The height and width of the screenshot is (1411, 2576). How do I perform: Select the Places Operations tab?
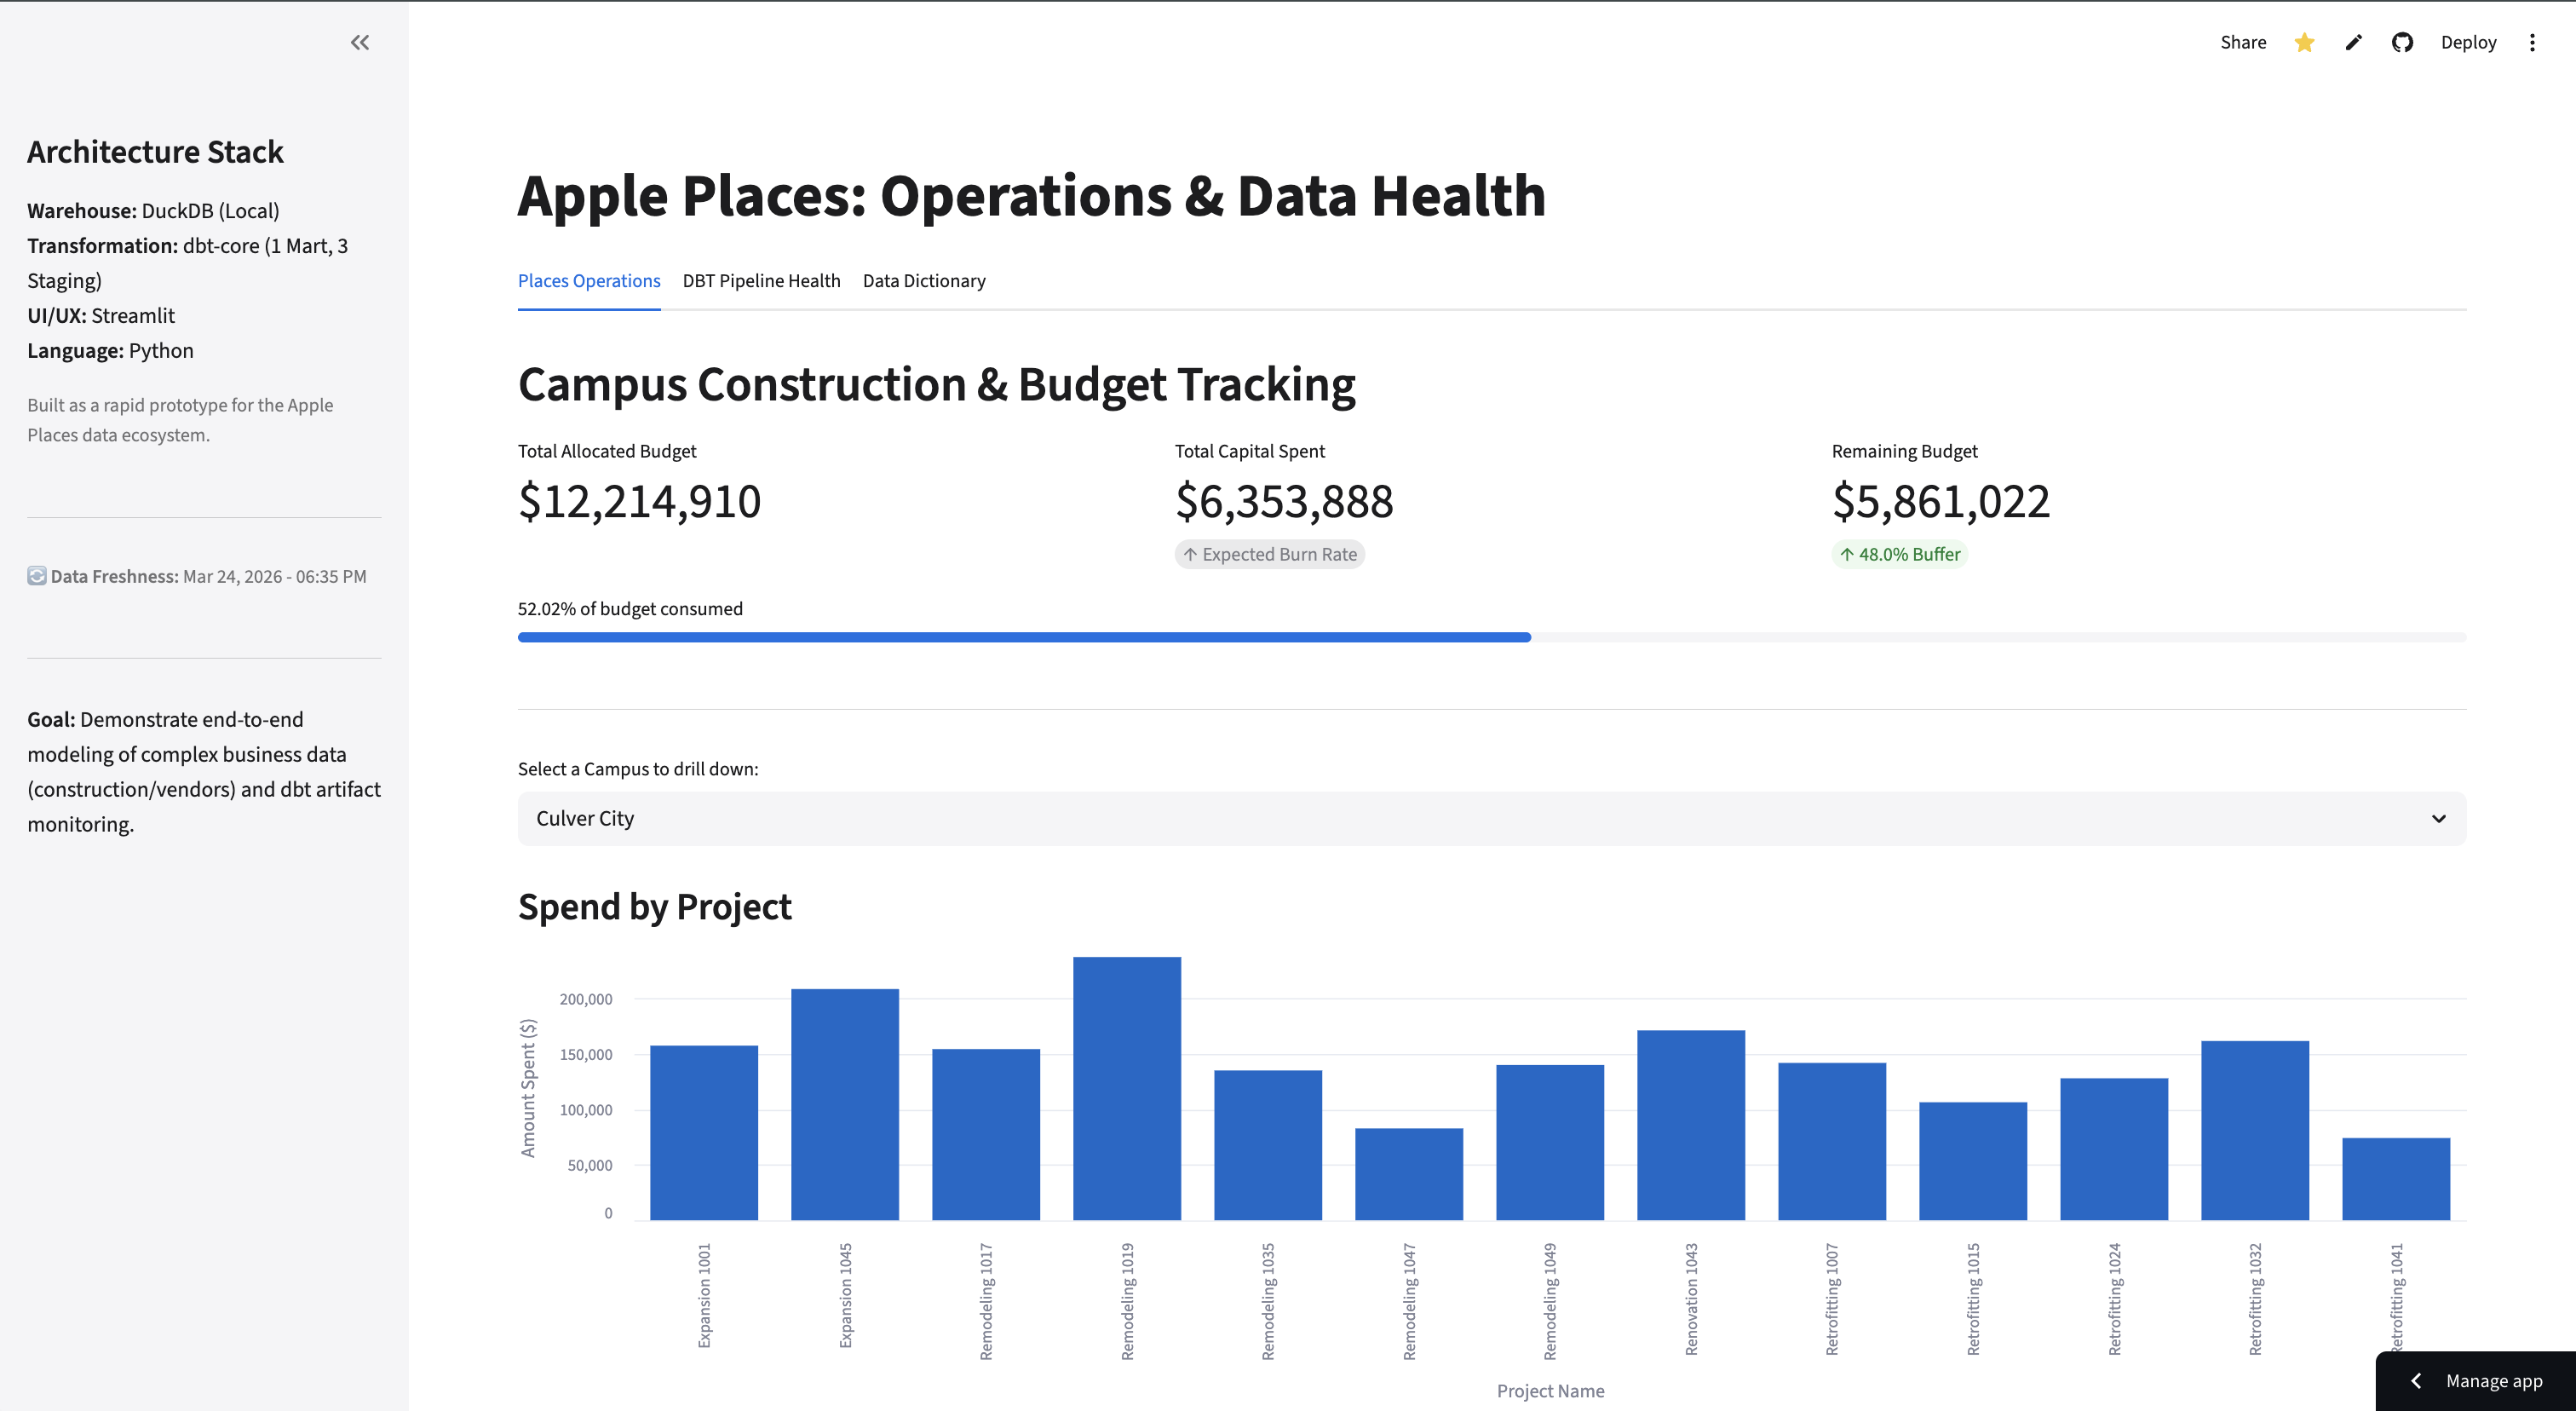coord(589,281)
